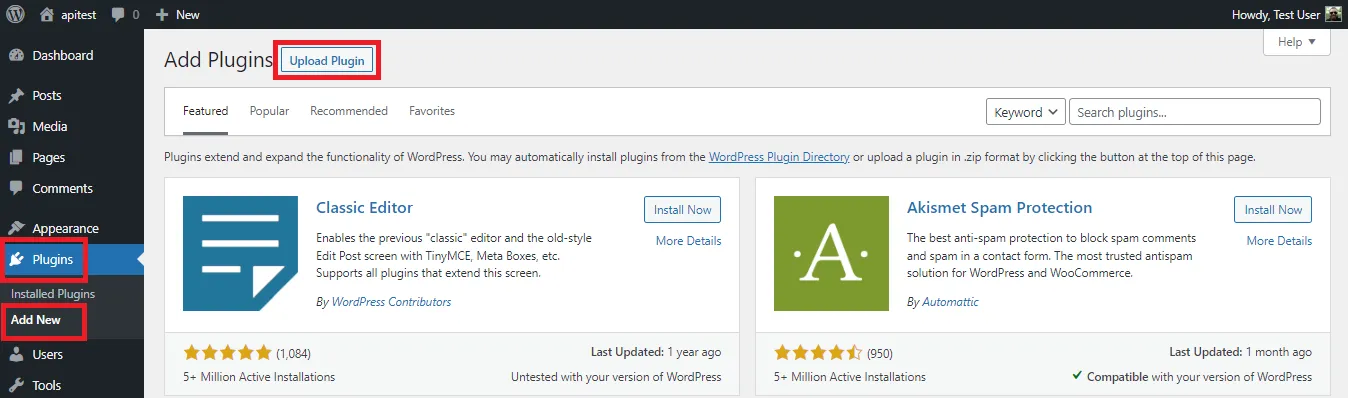1348x398 pixels.
Task: Open More Details for Akismet
Action: [x=1279, y=241]
